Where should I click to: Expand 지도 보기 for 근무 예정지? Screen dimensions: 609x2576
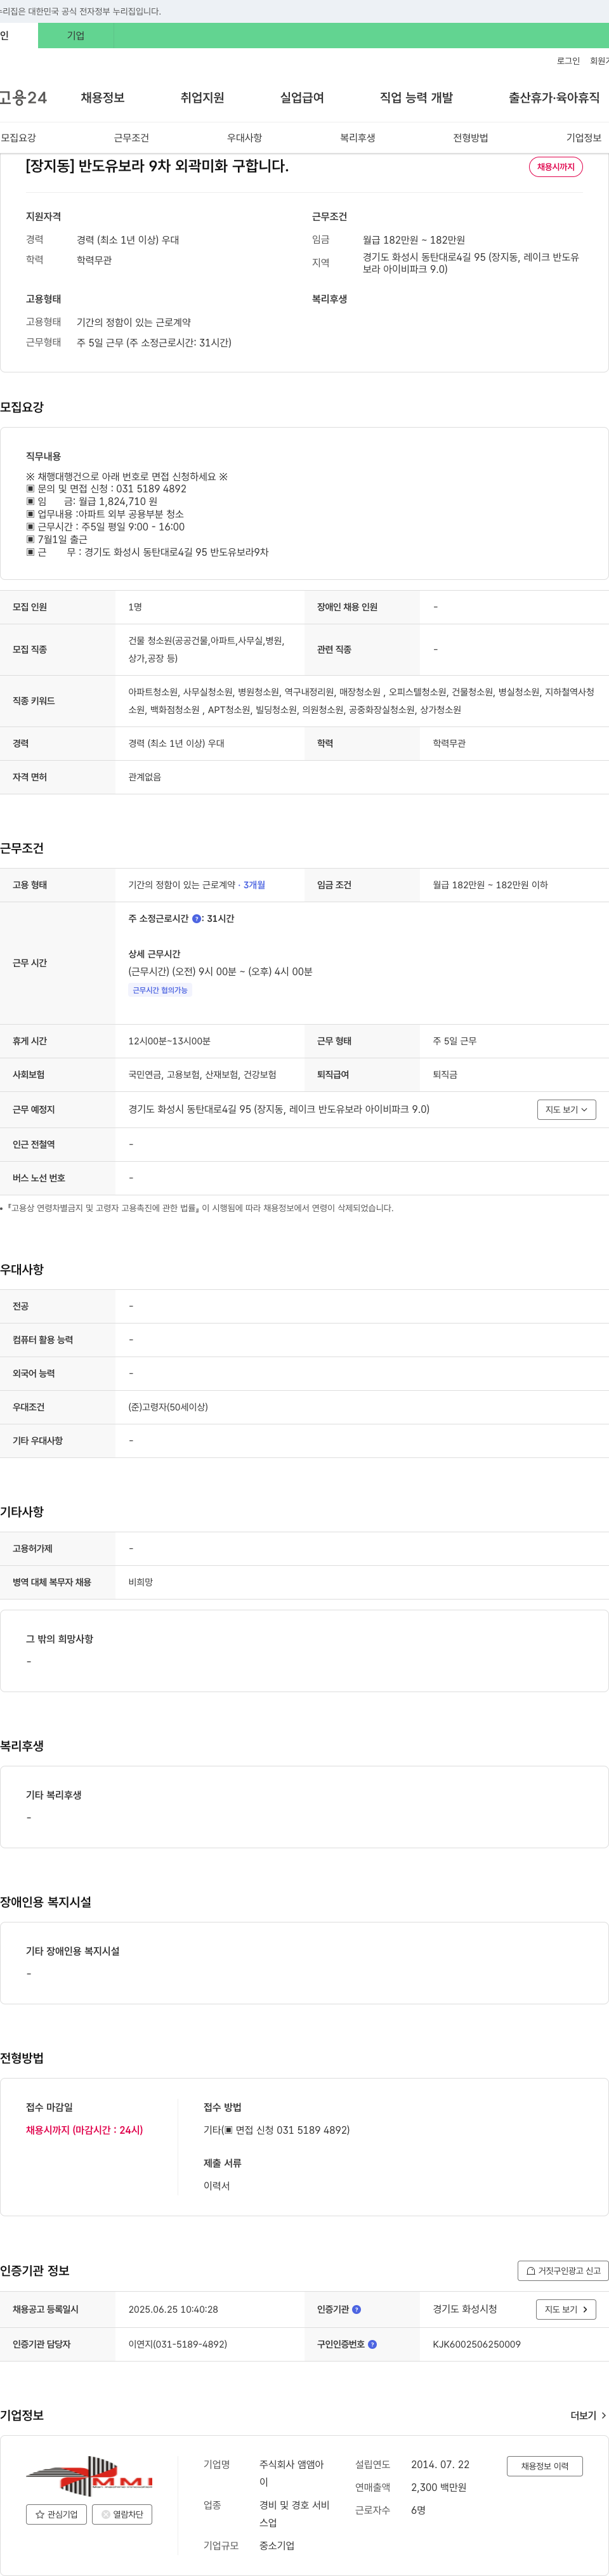[x=566, y=1109]
